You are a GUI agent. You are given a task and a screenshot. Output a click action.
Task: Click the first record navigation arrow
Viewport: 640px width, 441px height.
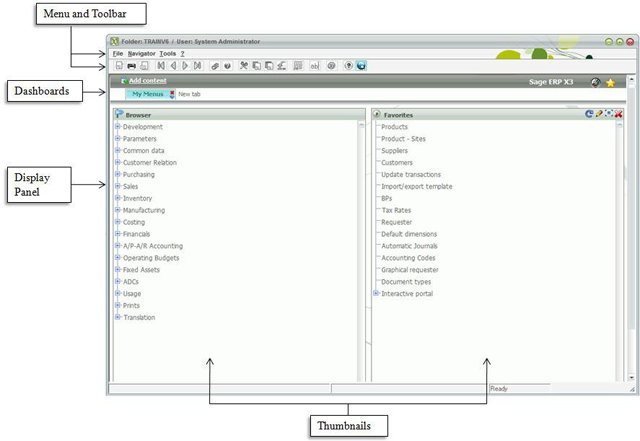[x=162, y=65]
